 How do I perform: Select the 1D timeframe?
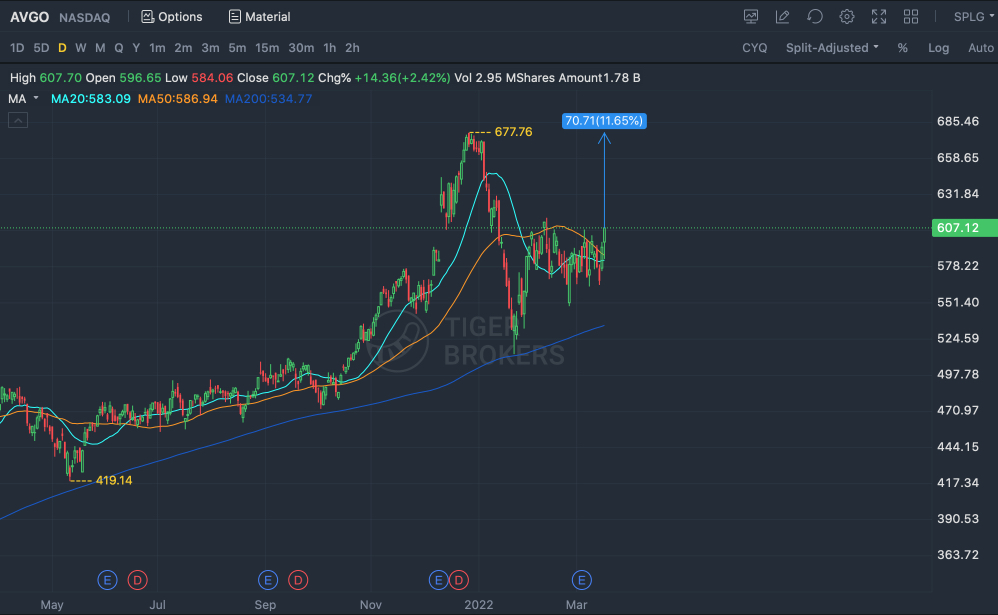[17, 48]
